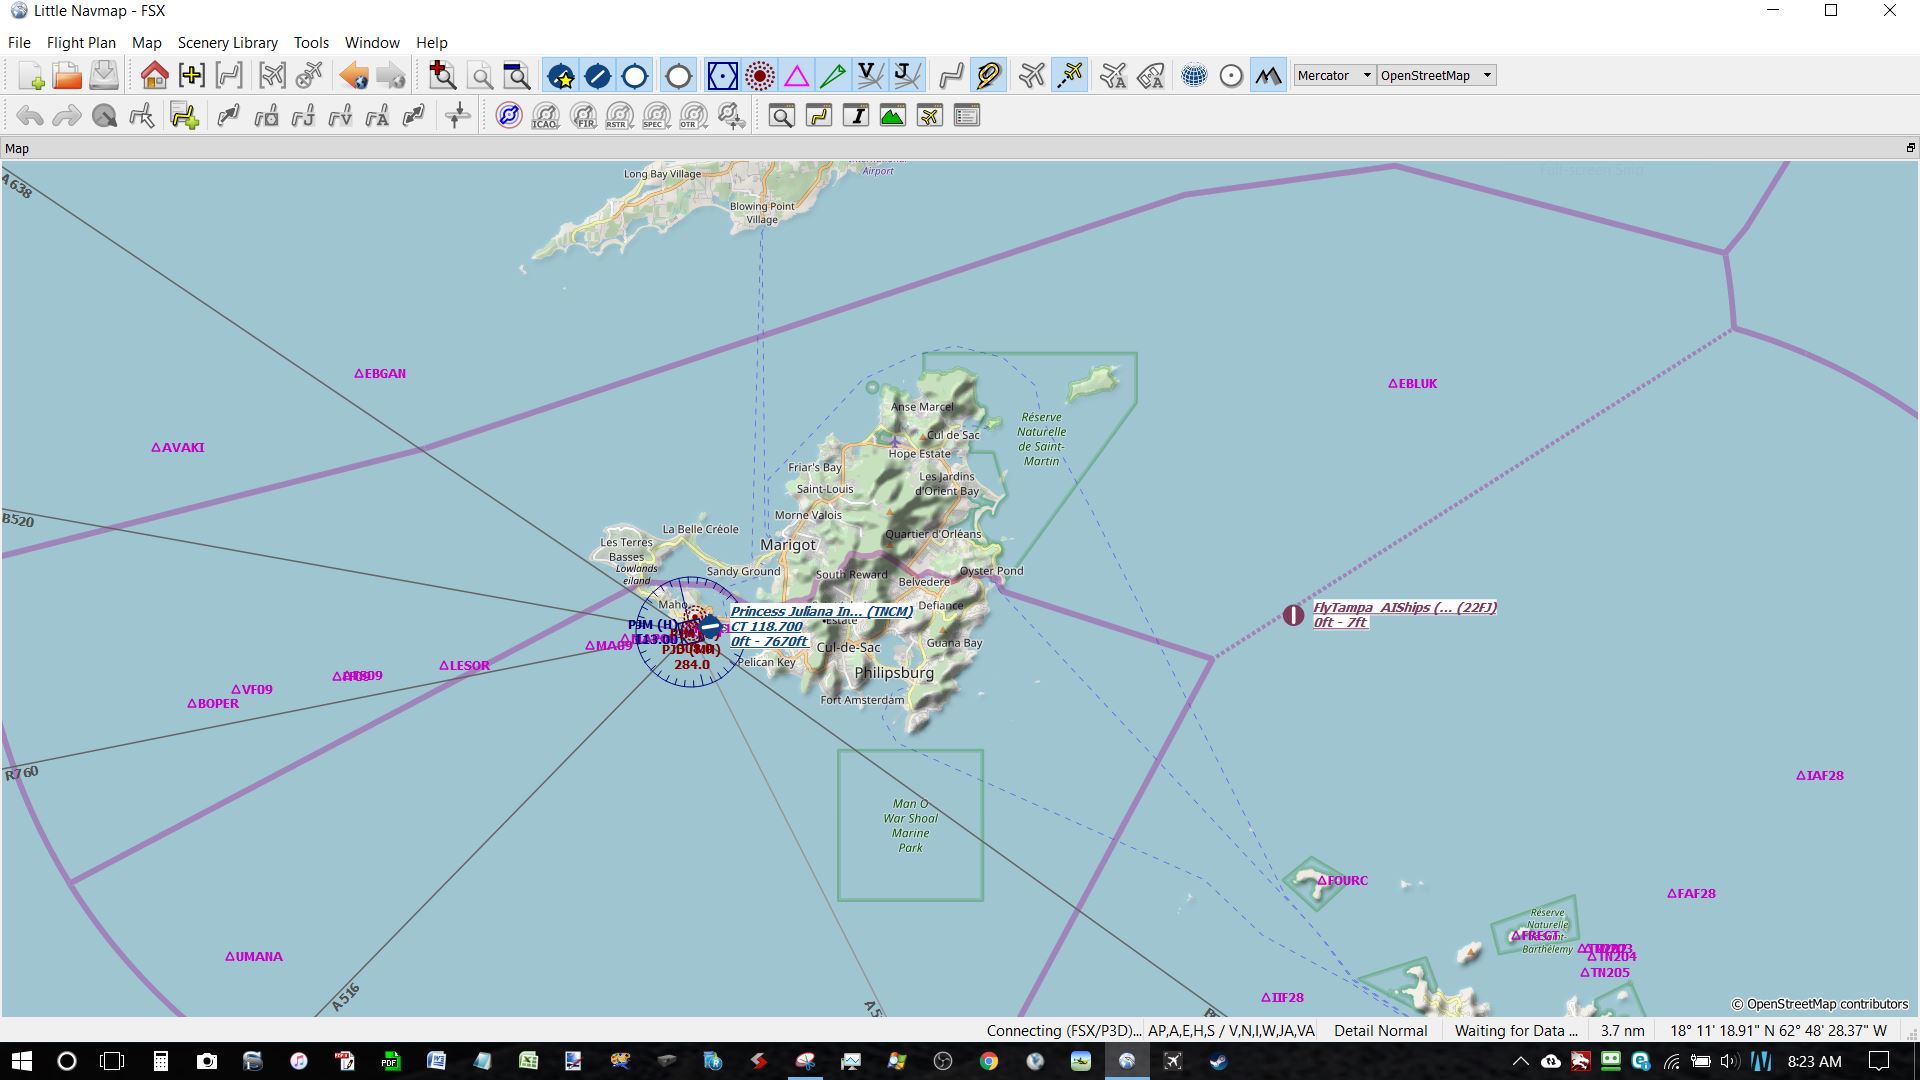Toggle display of Victor airways
This screenshot has height=1080, width=1920.
click(x=868, y=75)
